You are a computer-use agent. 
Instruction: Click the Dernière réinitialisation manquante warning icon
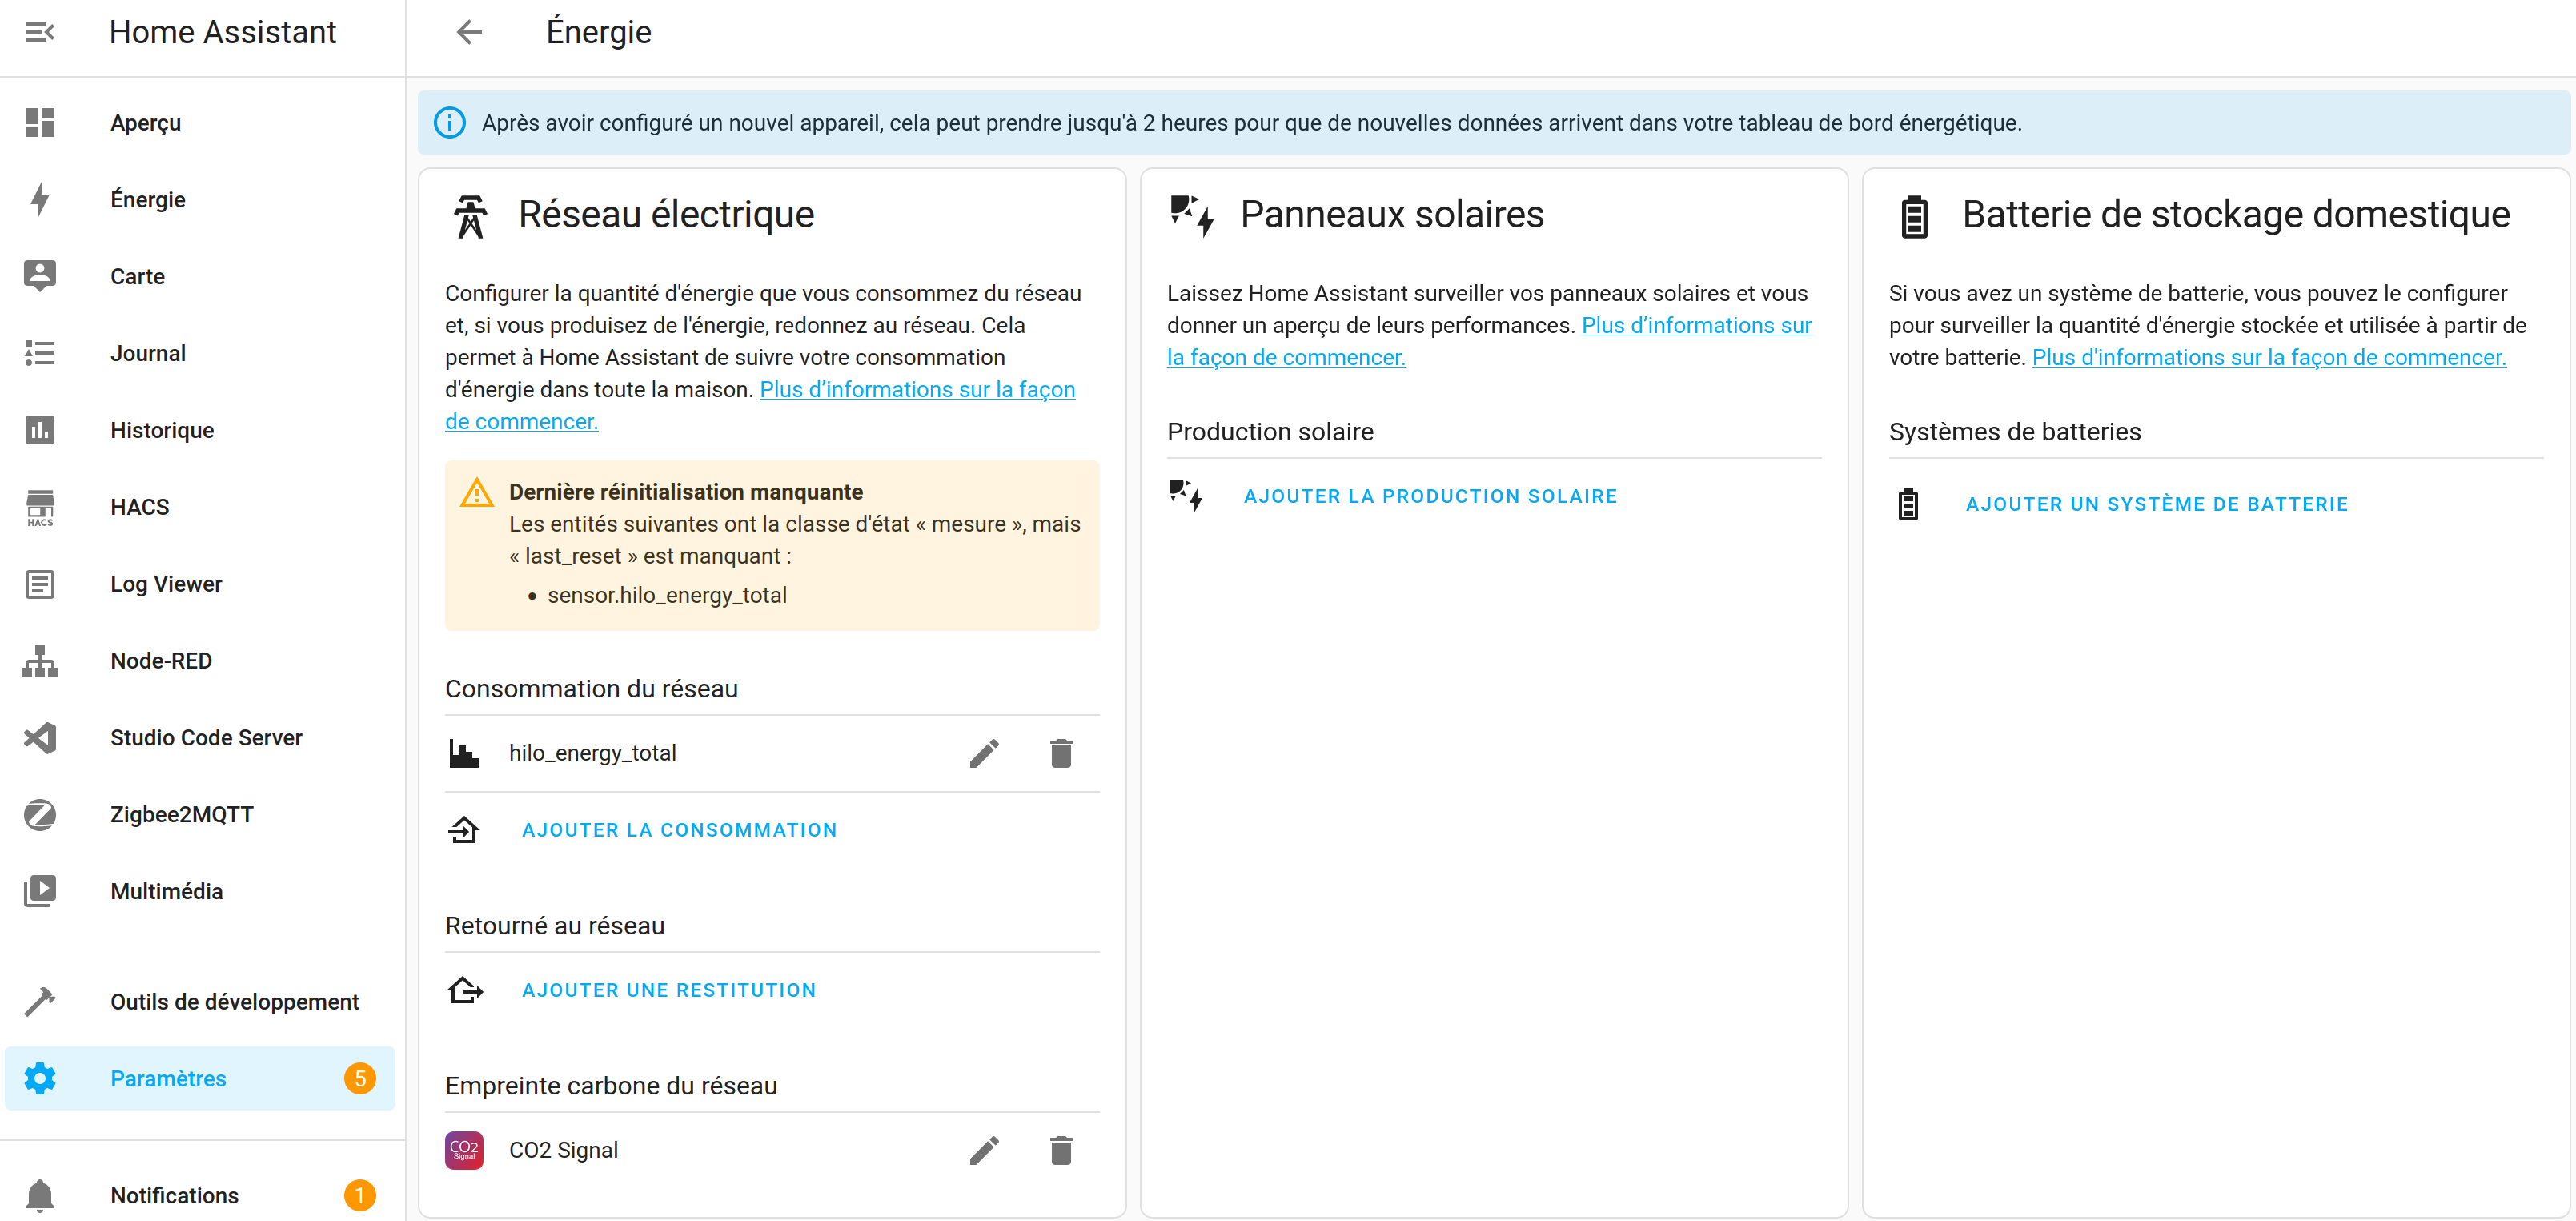(x=477, y=492)
